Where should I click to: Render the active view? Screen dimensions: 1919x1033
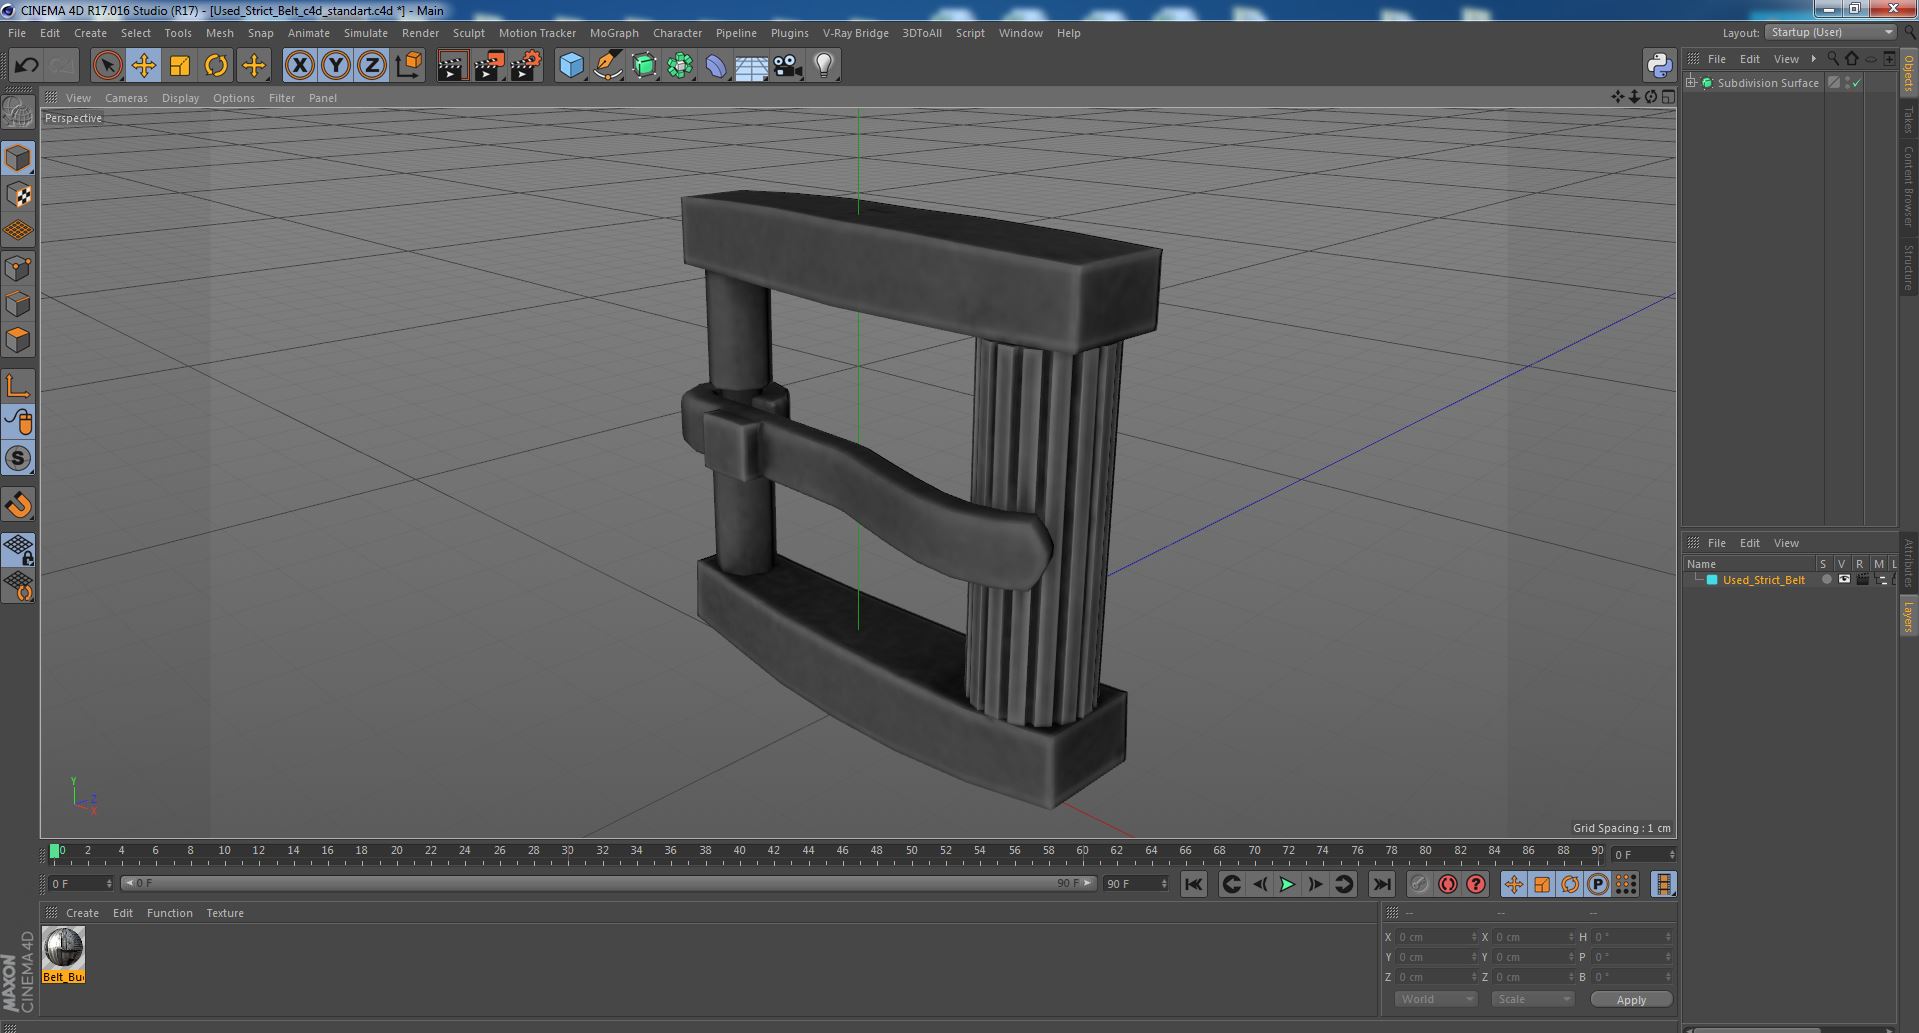click(x=452, y=66)
